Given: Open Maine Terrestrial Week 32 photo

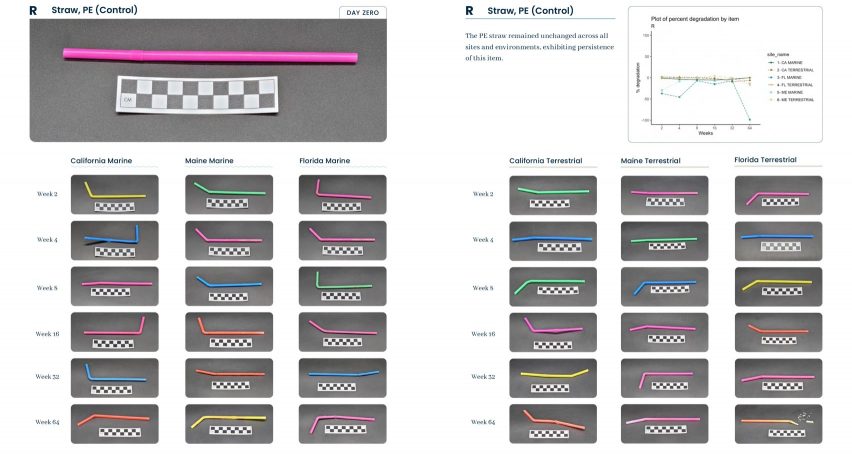Looking at the screenshot, I should pyautogui.click(x=665, y=378).
